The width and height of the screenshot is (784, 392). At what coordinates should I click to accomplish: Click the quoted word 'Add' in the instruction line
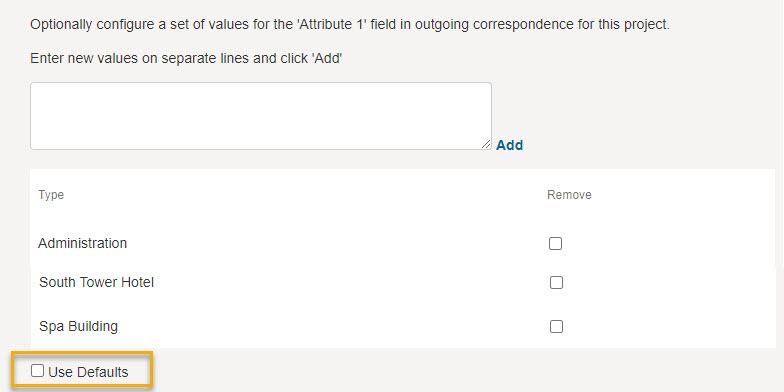point(327,58)
